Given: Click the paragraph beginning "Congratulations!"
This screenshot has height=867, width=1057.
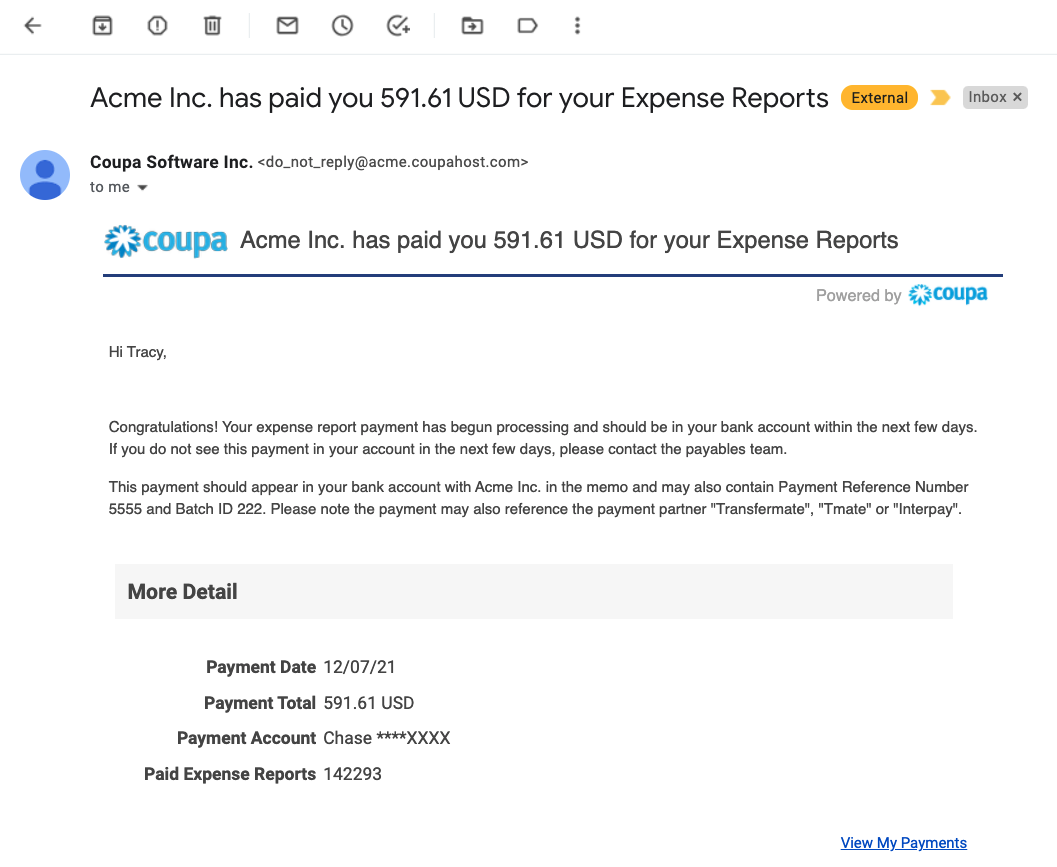Looking at the screenshot, I should coord(543,438).
